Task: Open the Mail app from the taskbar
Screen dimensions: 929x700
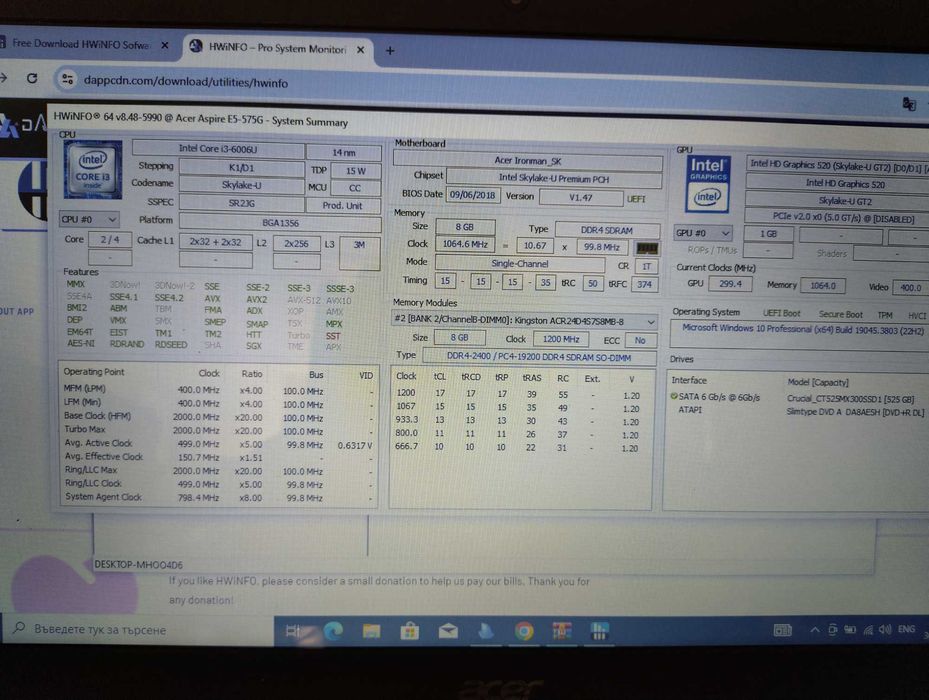Action: [x=448, y=632]
